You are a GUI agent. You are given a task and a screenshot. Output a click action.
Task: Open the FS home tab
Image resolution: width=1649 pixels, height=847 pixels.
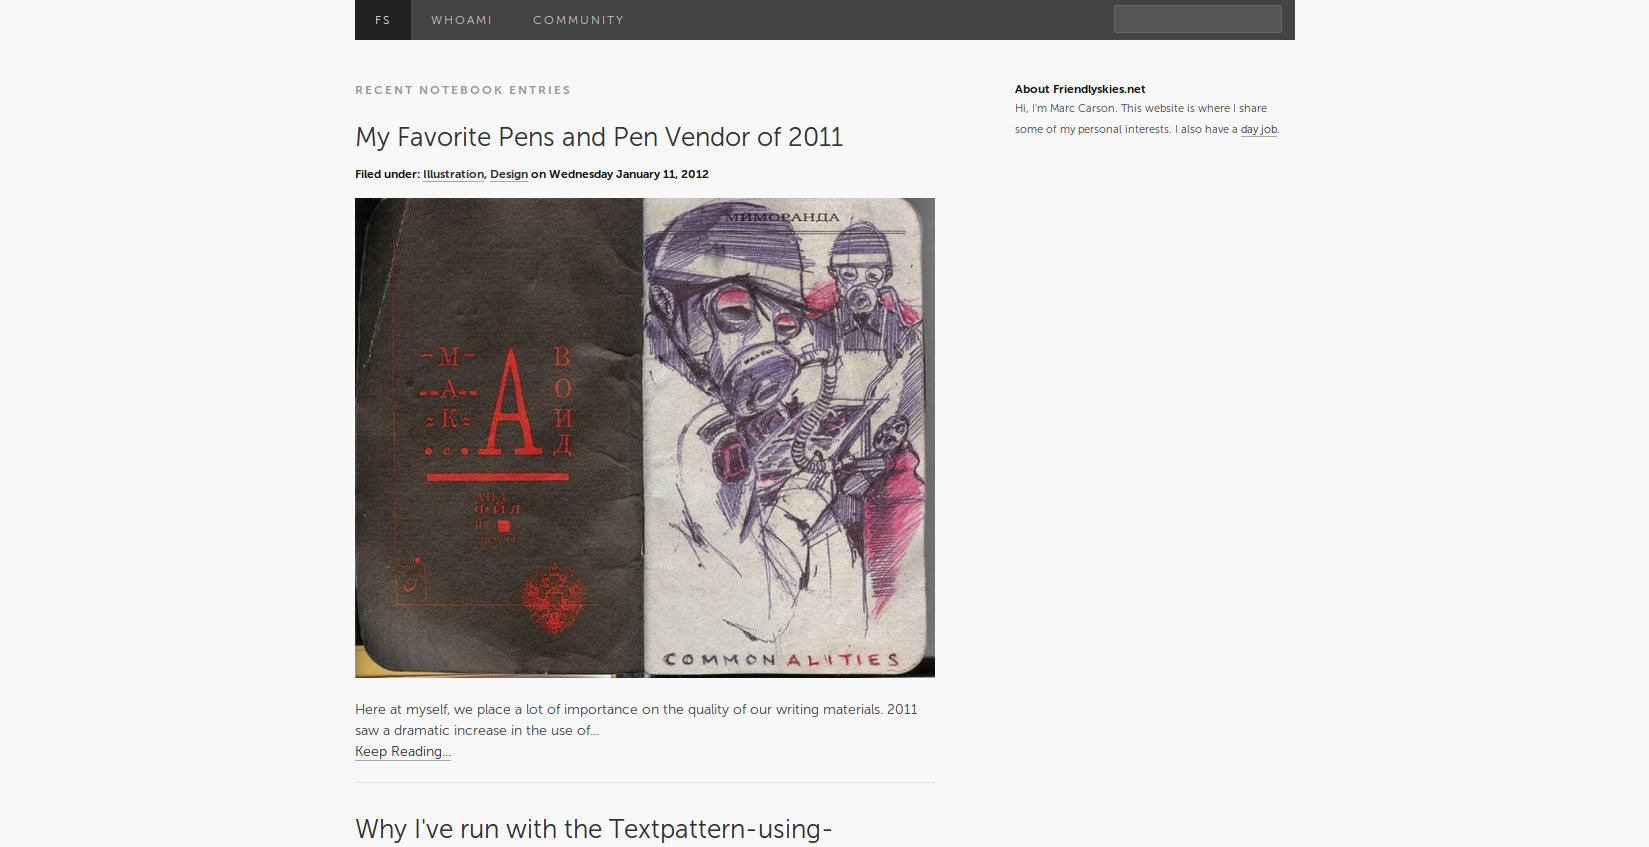(x=383, y=20)
